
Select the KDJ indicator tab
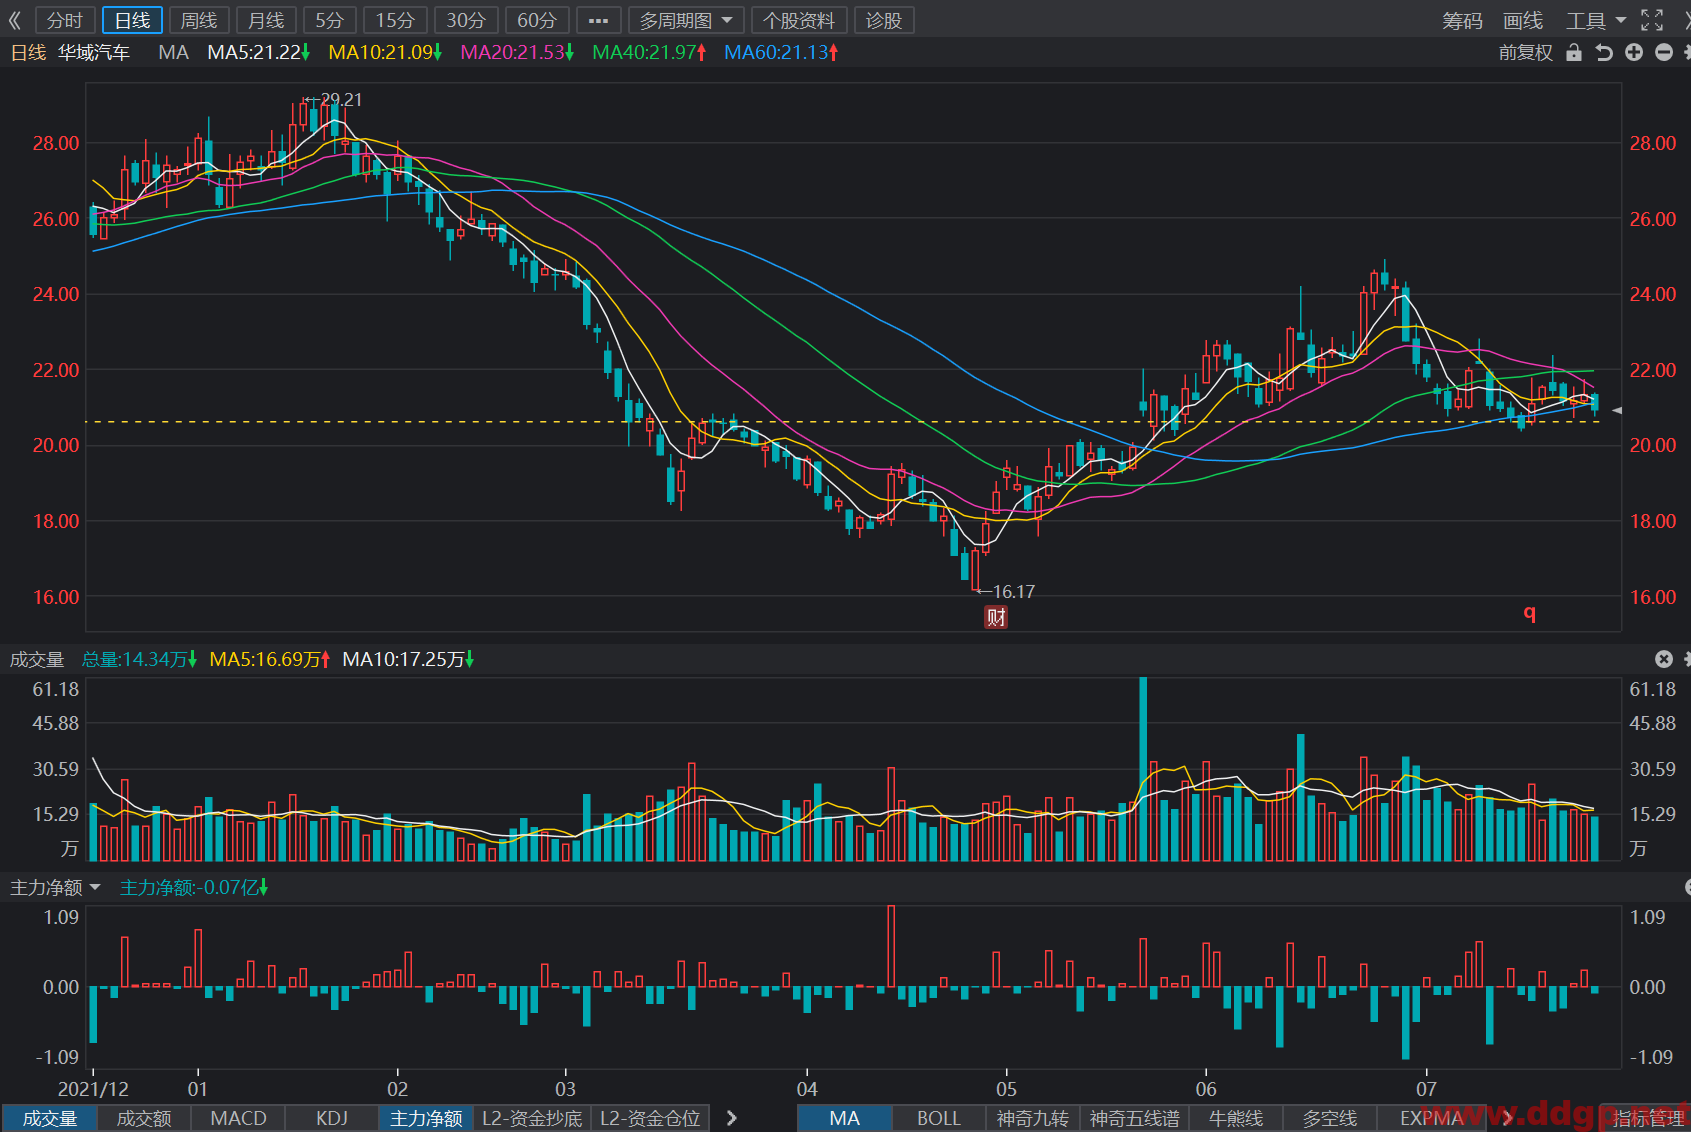tap(332, 1118)
